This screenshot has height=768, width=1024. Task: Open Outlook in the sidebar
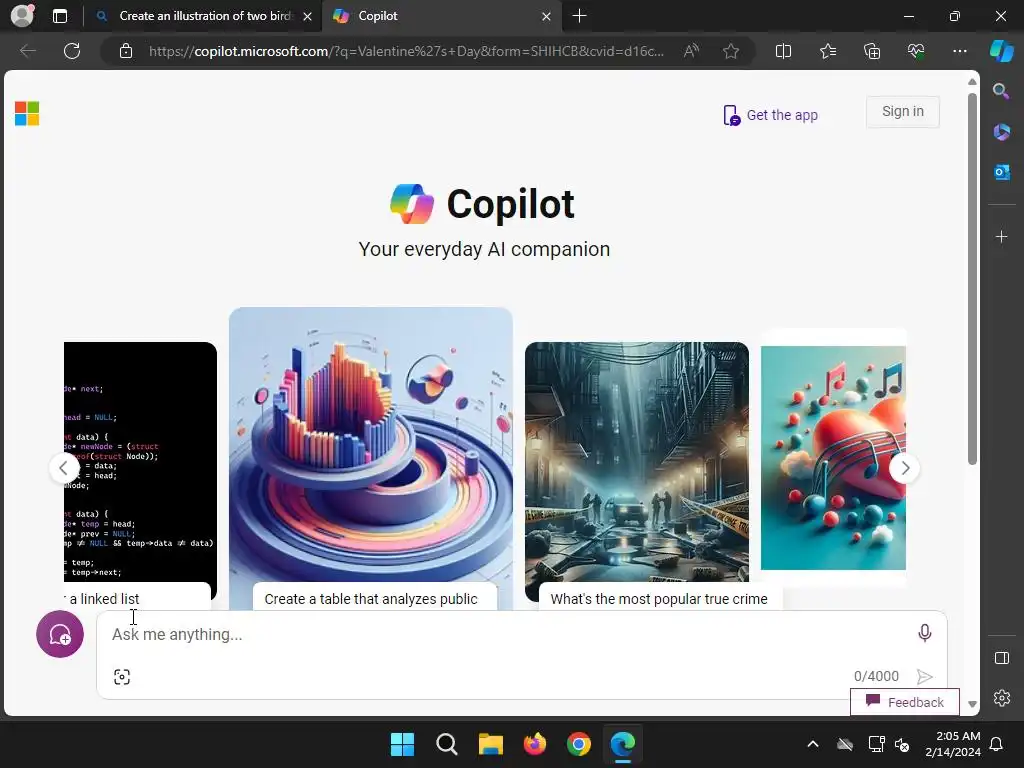tap(1001, 172)
